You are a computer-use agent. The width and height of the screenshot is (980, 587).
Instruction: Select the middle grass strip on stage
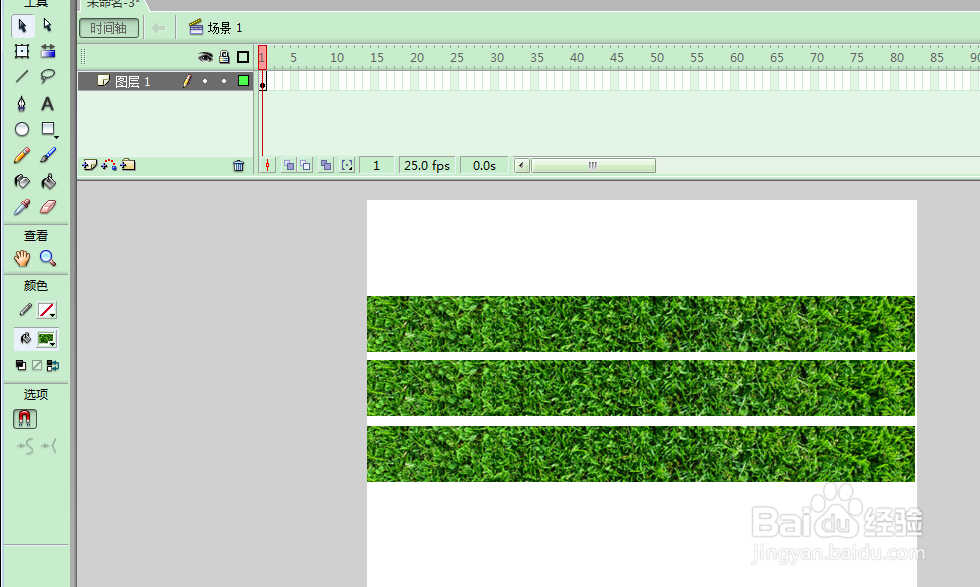coord(641,388)
